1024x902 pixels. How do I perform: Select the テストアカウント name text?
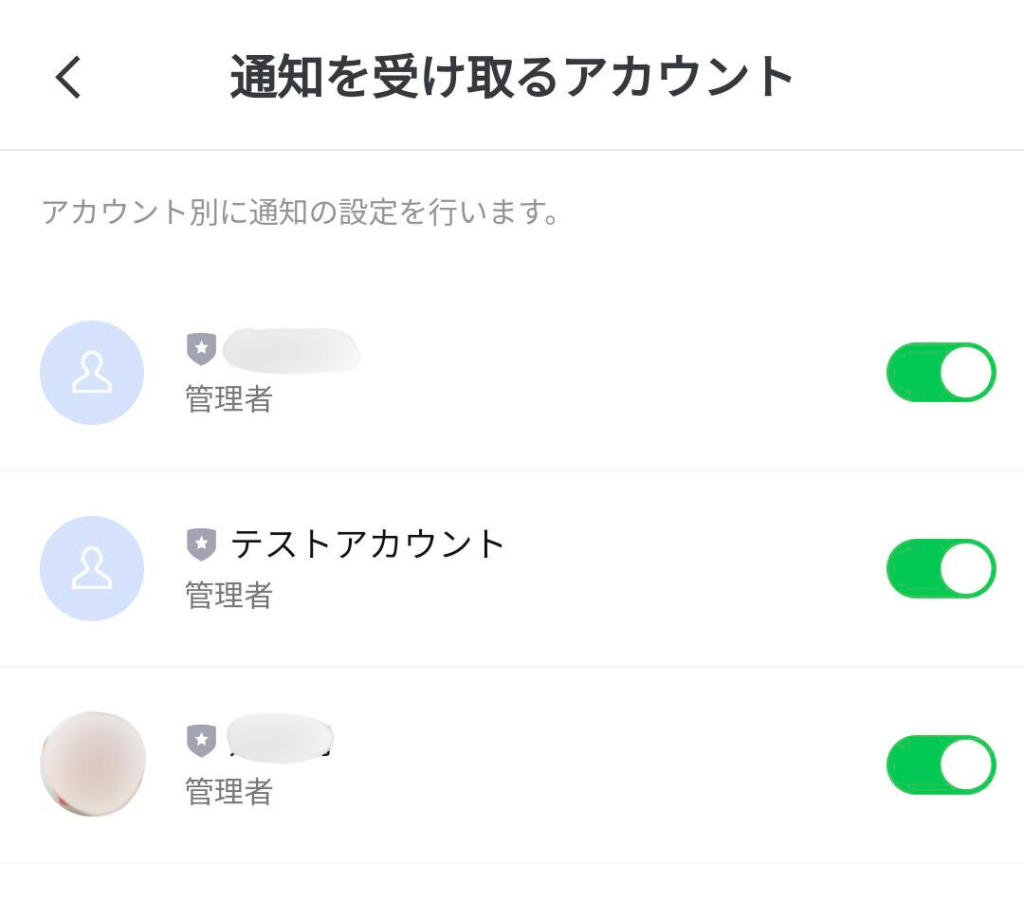pos(365,544)
